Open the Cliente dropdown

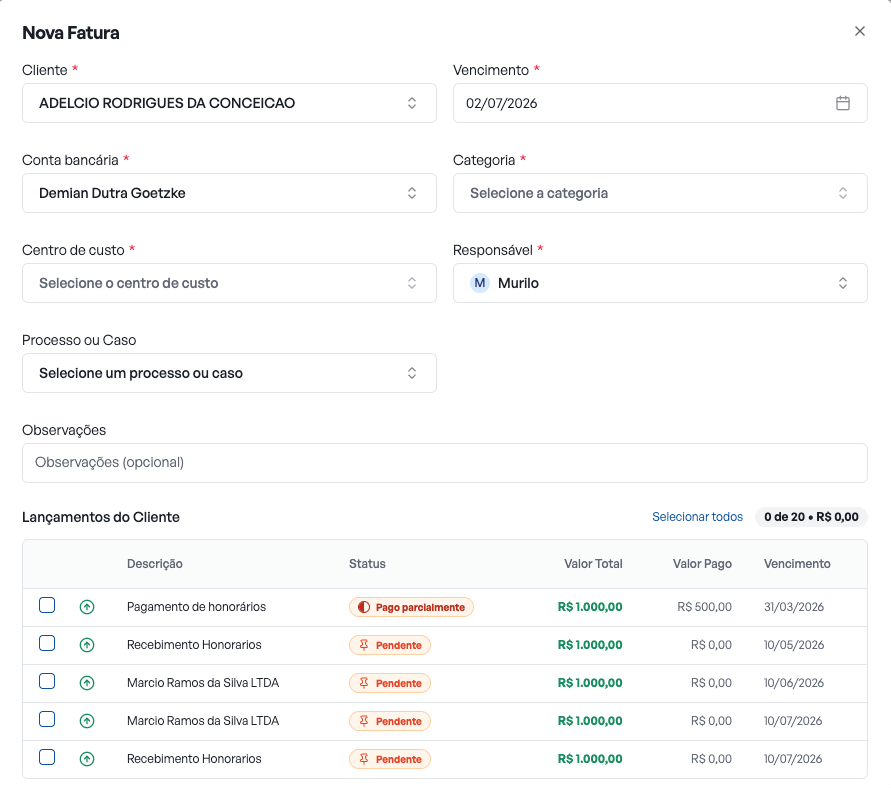coord(229,103)
